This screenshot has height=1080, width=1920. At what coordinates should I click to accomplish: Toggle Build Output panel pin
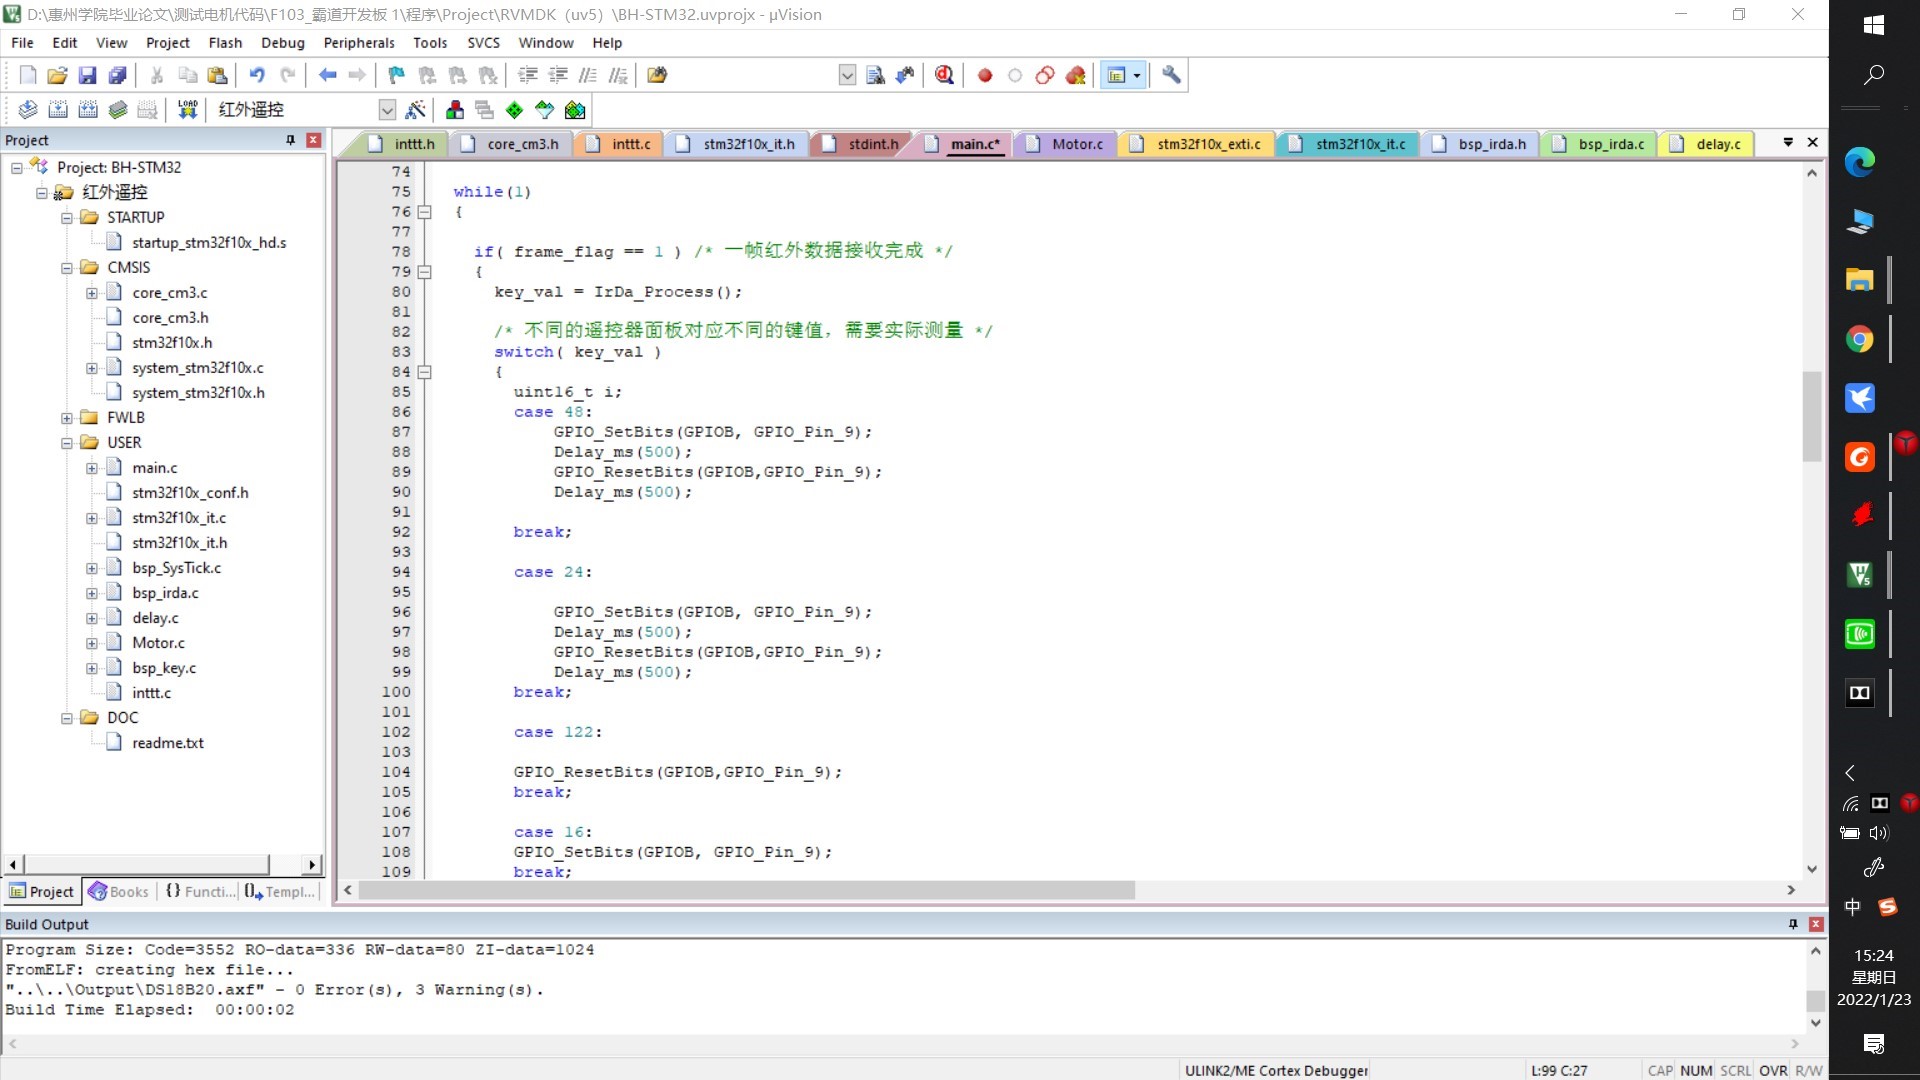click(1793, 924)
